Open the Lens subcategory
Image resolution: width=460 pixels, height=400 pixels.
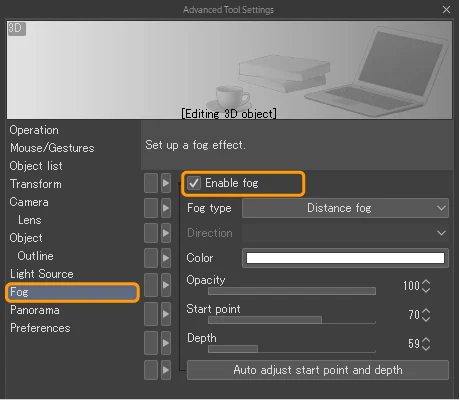pos(30,220)
